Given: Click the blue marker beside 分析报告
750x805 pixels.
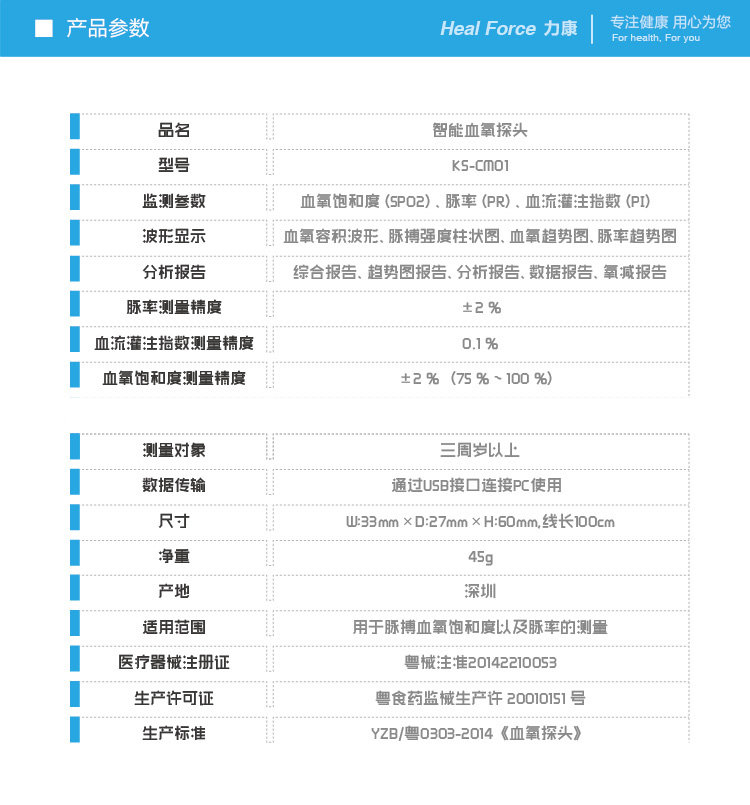Looking at the screenshot, I should pos(75,269).
